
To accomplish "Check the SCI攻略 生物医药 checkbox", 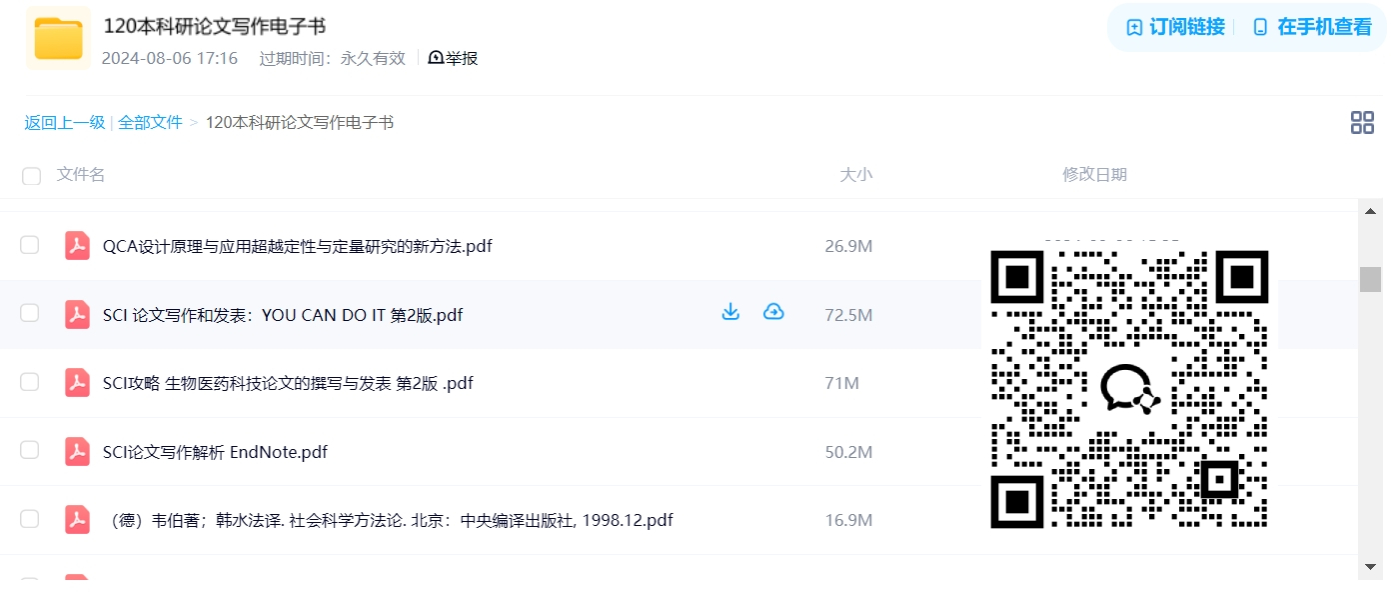I will tap(30, 382).
